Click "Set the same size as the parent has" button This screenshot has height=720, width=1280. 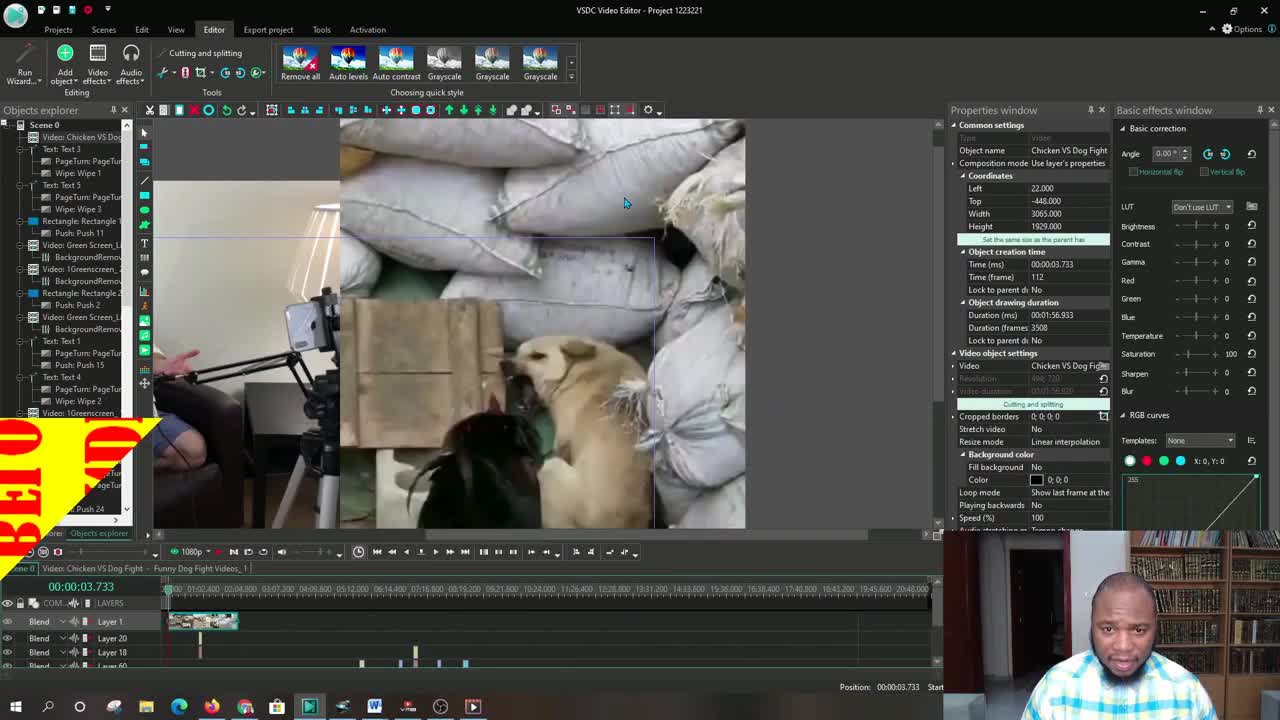click(x=1033, y=239)
